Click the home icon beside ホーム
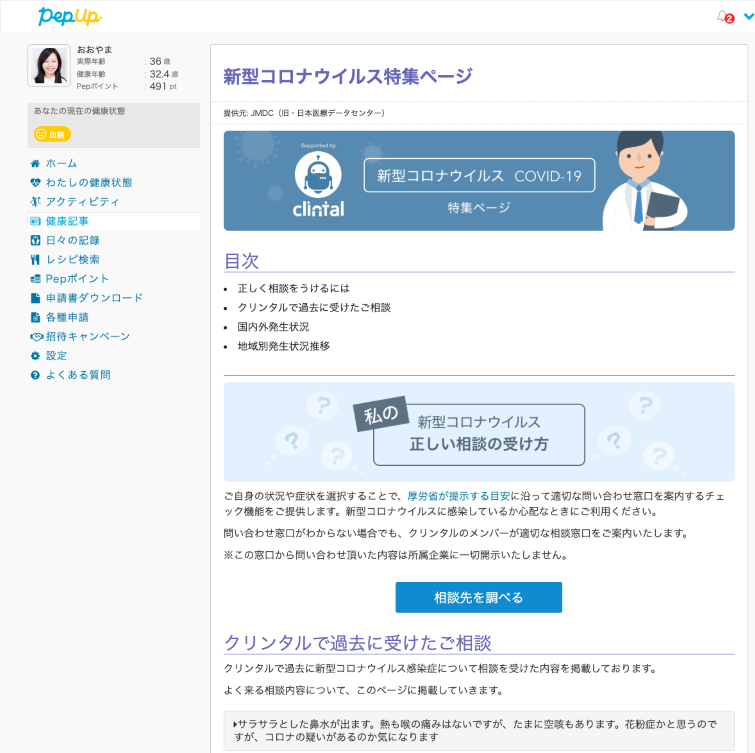Screen dimensions: 755x753 [35, 164]
